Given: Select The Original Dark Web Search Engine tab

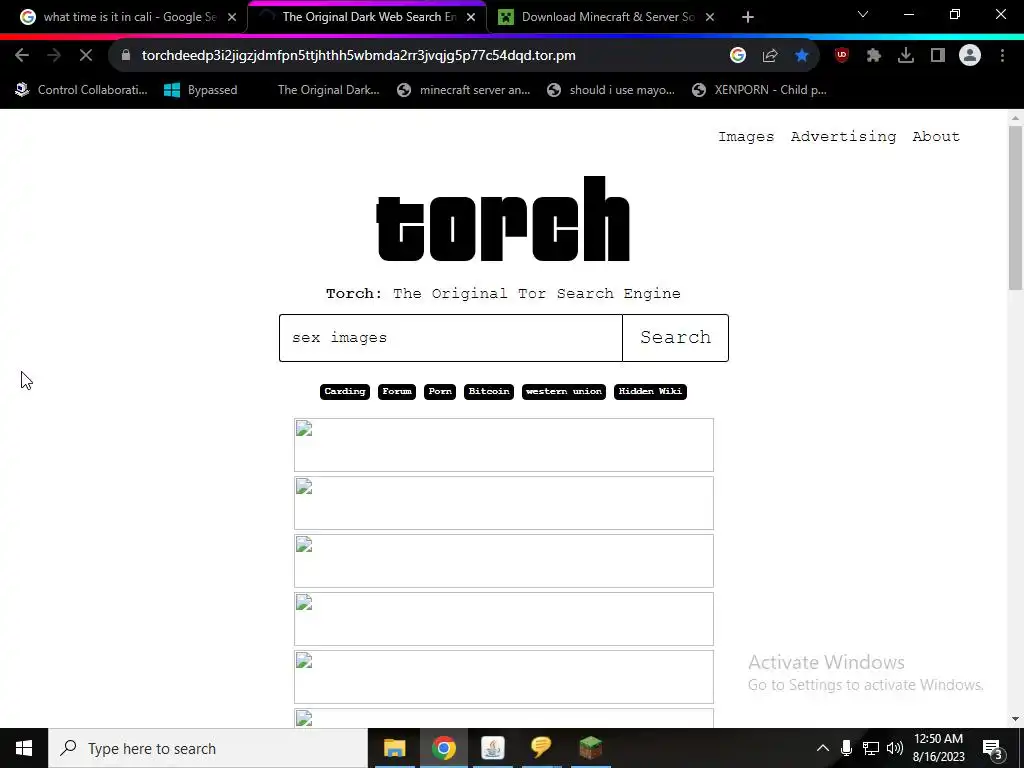Looking at the screenshot, I should pos(367,17).
